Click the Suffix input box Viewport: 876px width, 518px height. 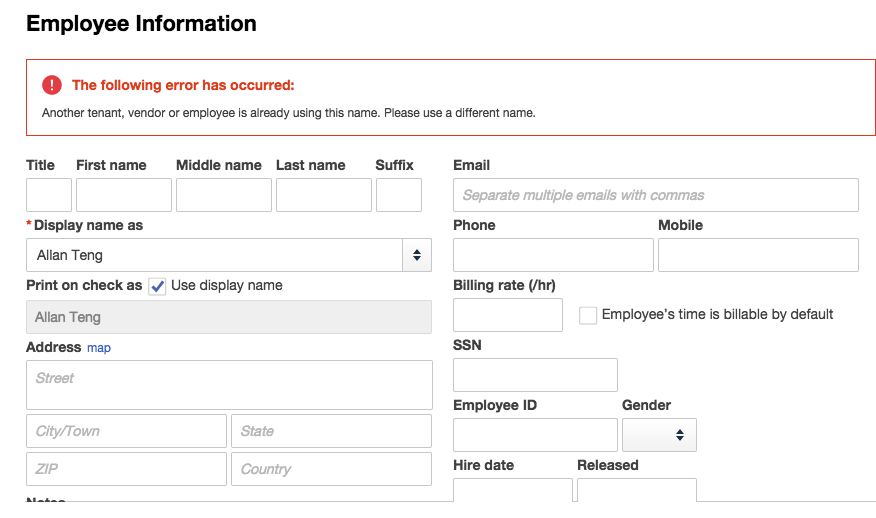click(x=398, y=195)
